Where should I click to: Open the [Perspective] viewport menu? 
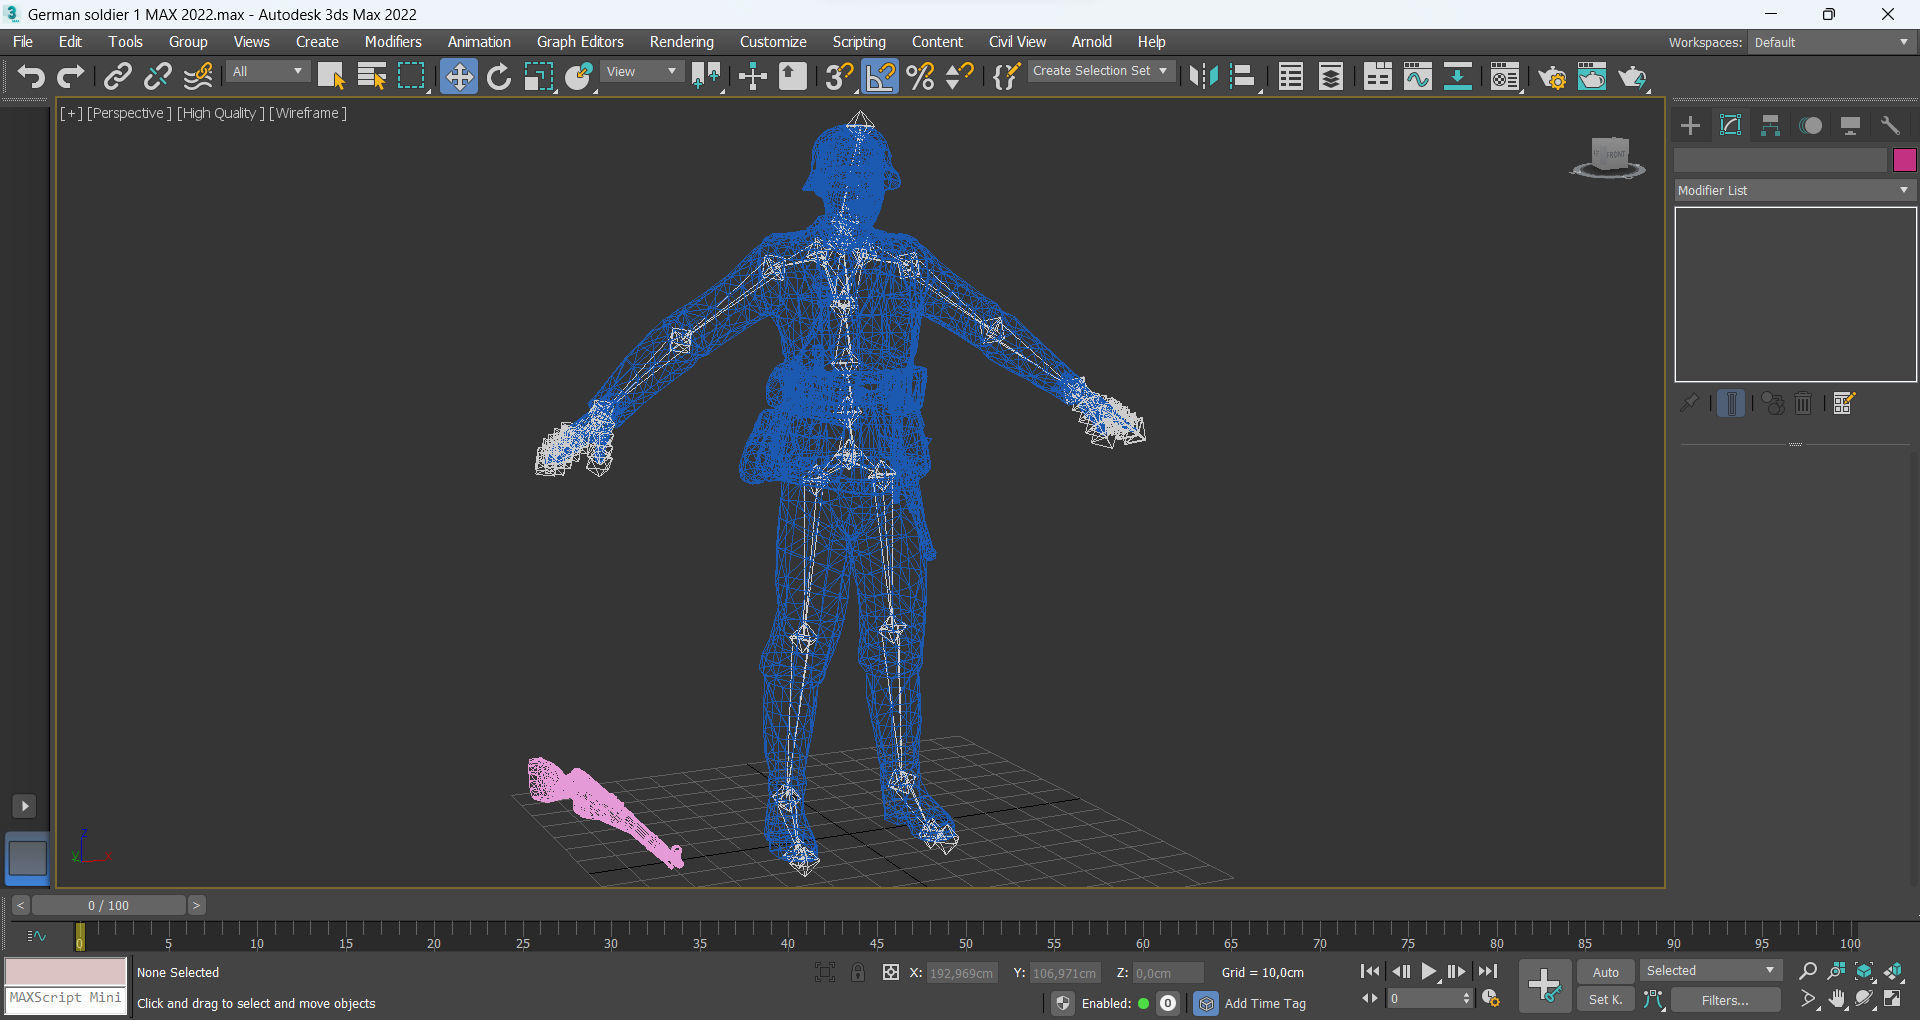point(129,113)
